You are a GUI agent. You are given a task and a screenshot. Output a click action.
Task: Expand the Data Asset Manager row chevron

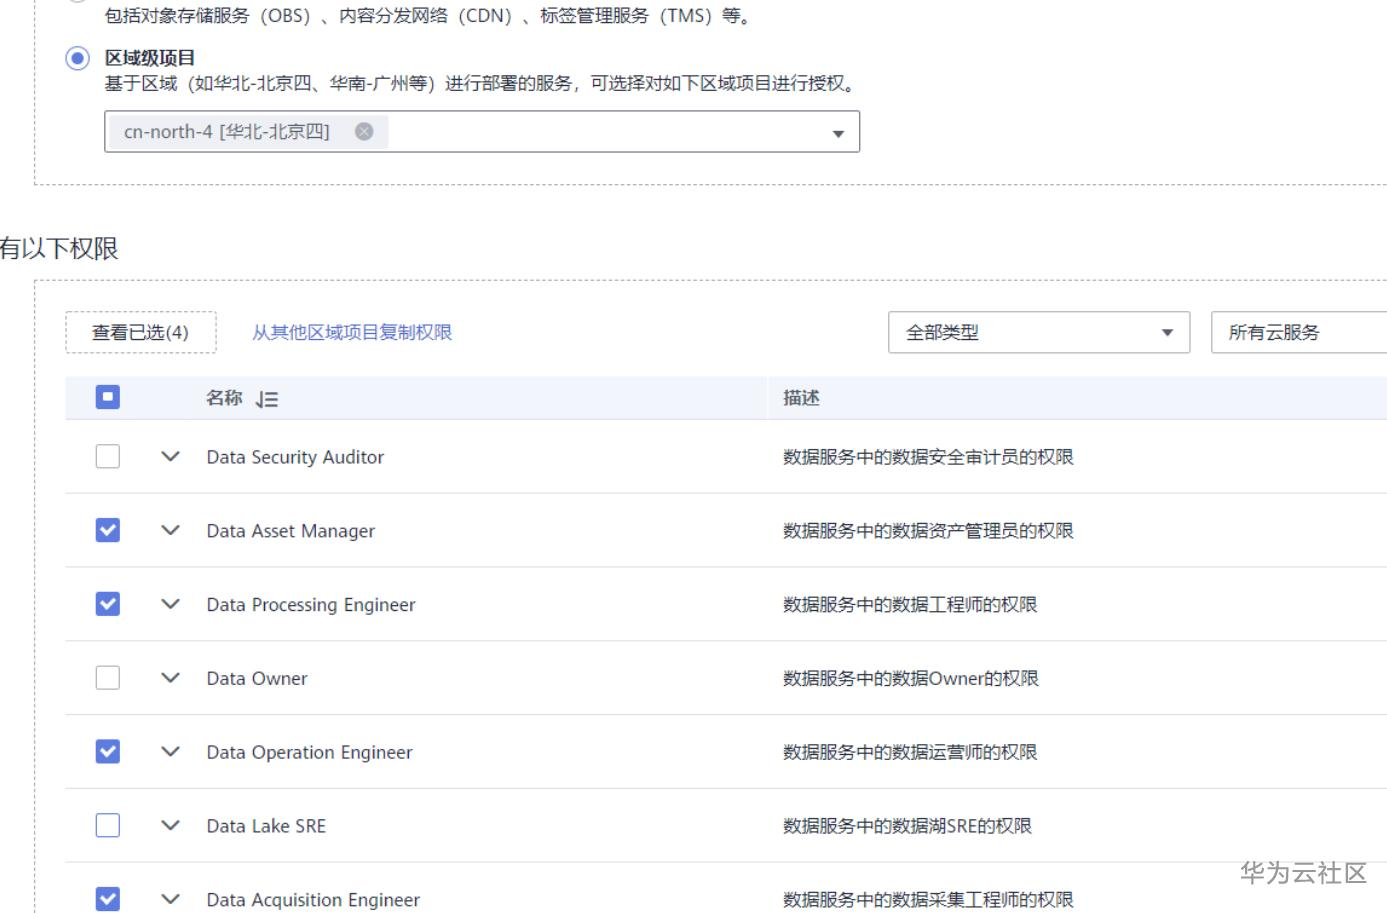pyautogui.click(x=171, y=530)
